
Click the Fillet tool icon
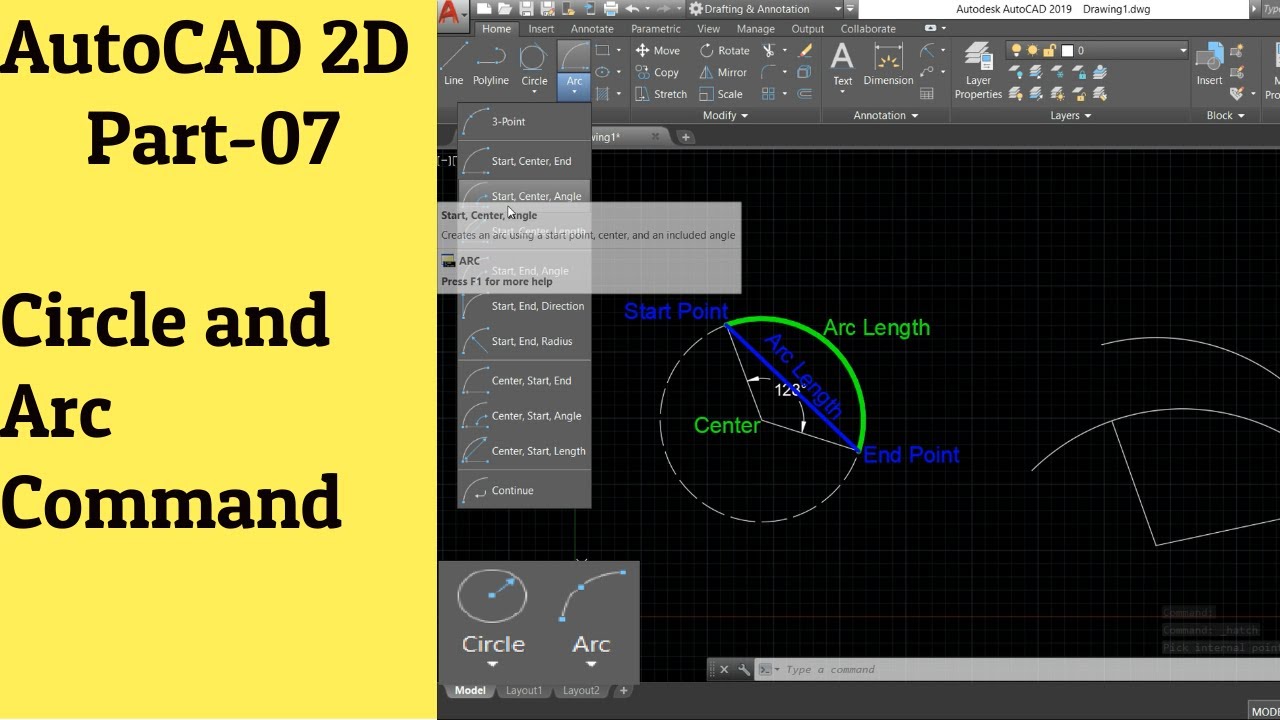[x=768, y=72]
